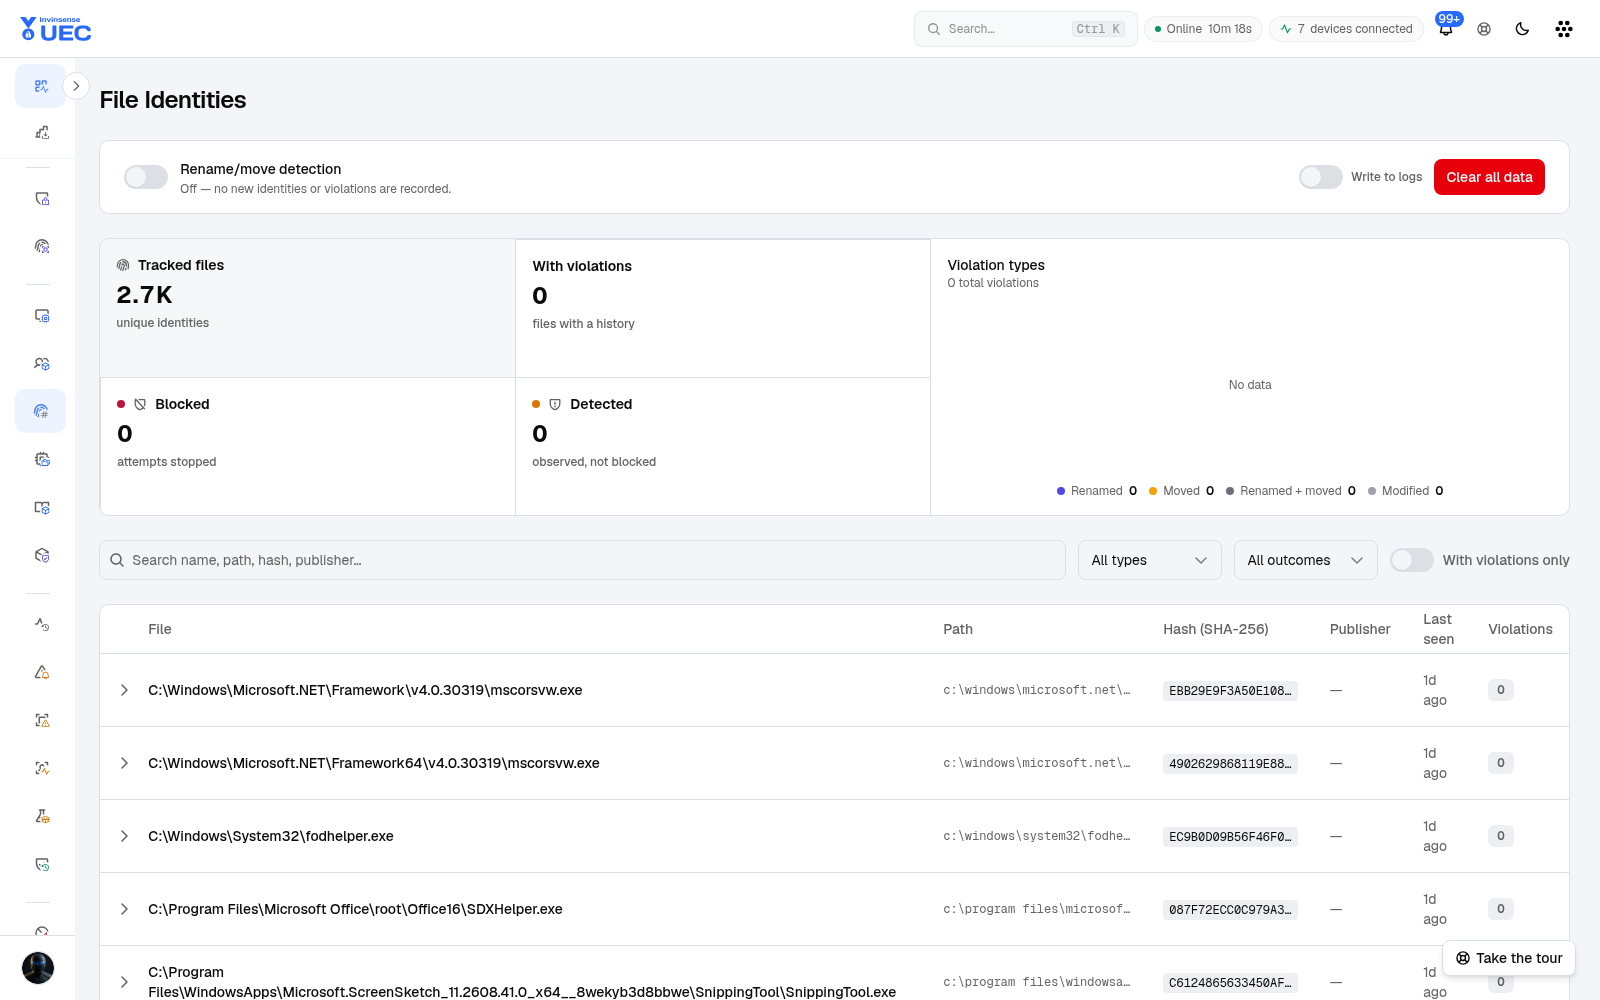
Task: Open the activity history sidebar icon
Action: point(41,624)
